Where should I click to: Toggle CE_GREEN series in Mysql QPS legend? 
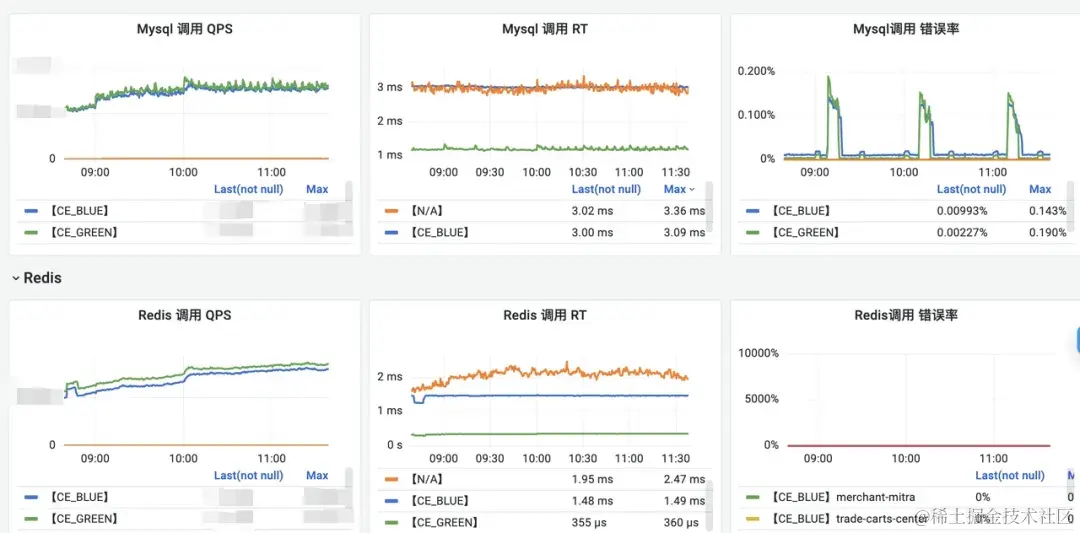tap(83, 233)
